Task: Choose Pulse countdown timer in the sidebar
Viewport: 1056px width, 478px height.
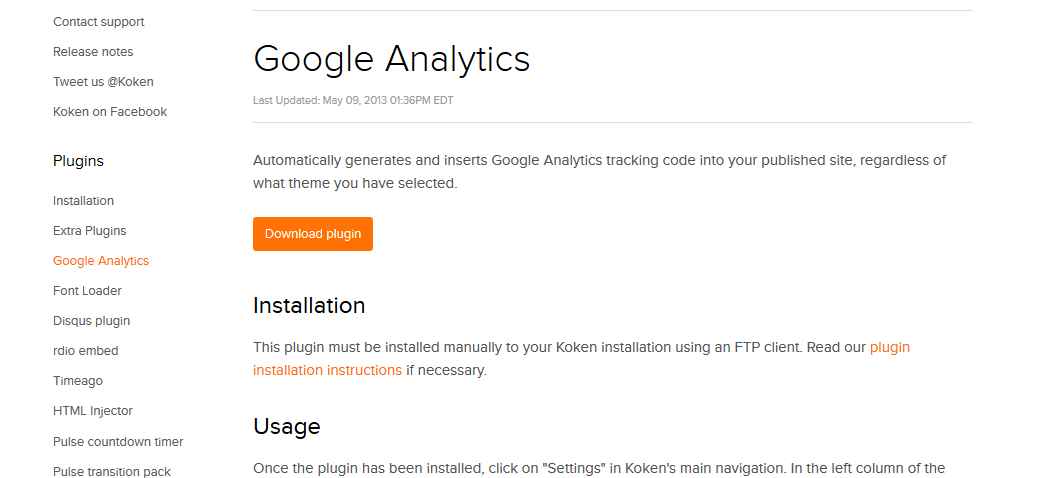Action: tap(118, 442)
